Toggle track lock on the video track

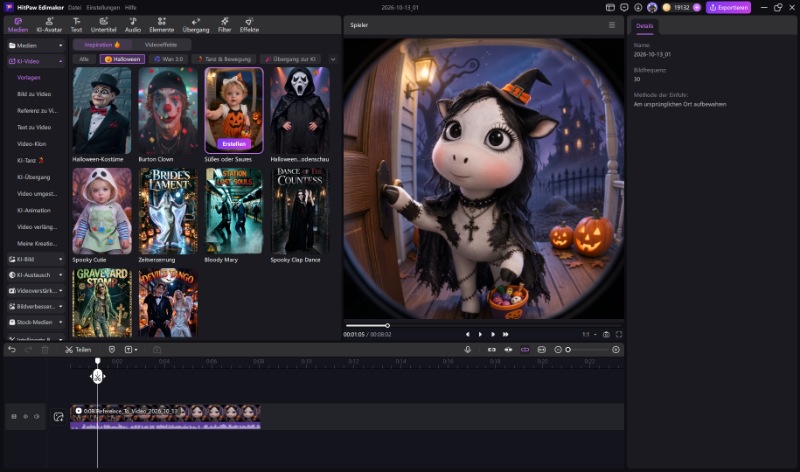pyautogui.click(x=14, y=417)
